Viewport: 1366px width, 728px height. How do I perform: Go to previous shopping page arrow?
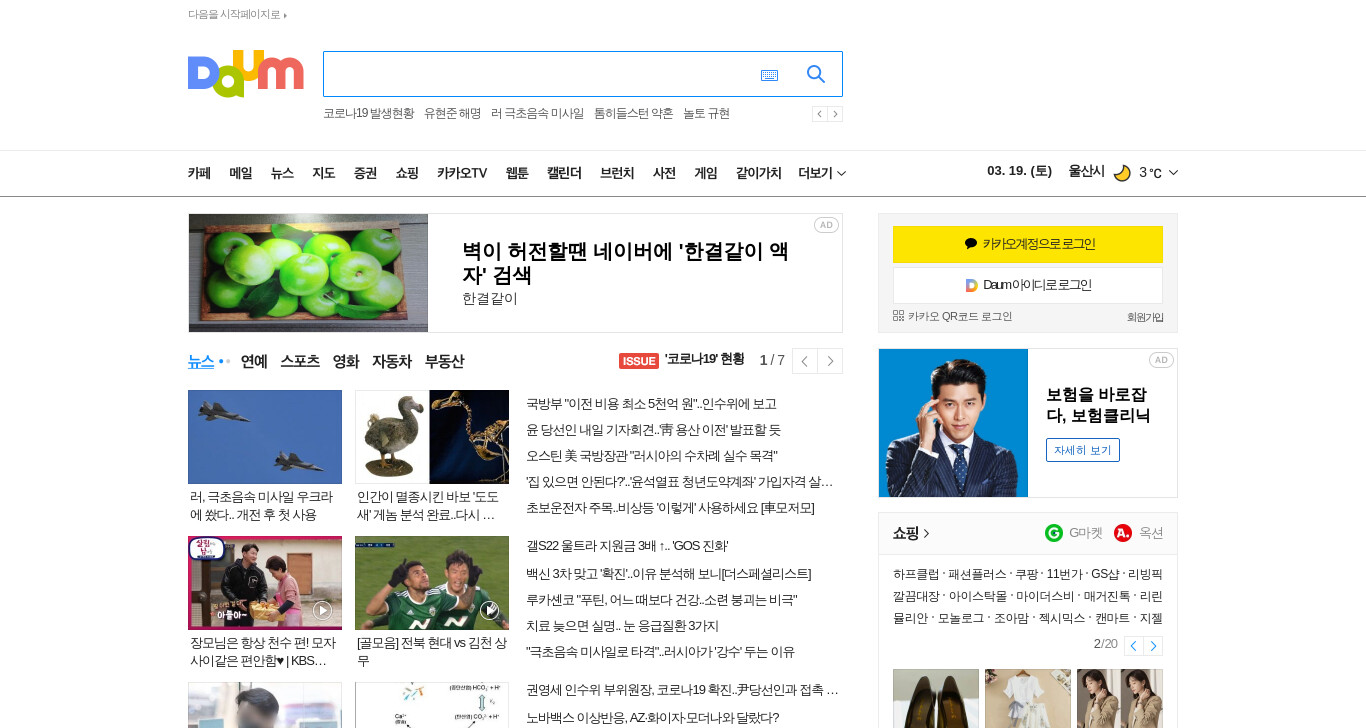click(1133, 646)
